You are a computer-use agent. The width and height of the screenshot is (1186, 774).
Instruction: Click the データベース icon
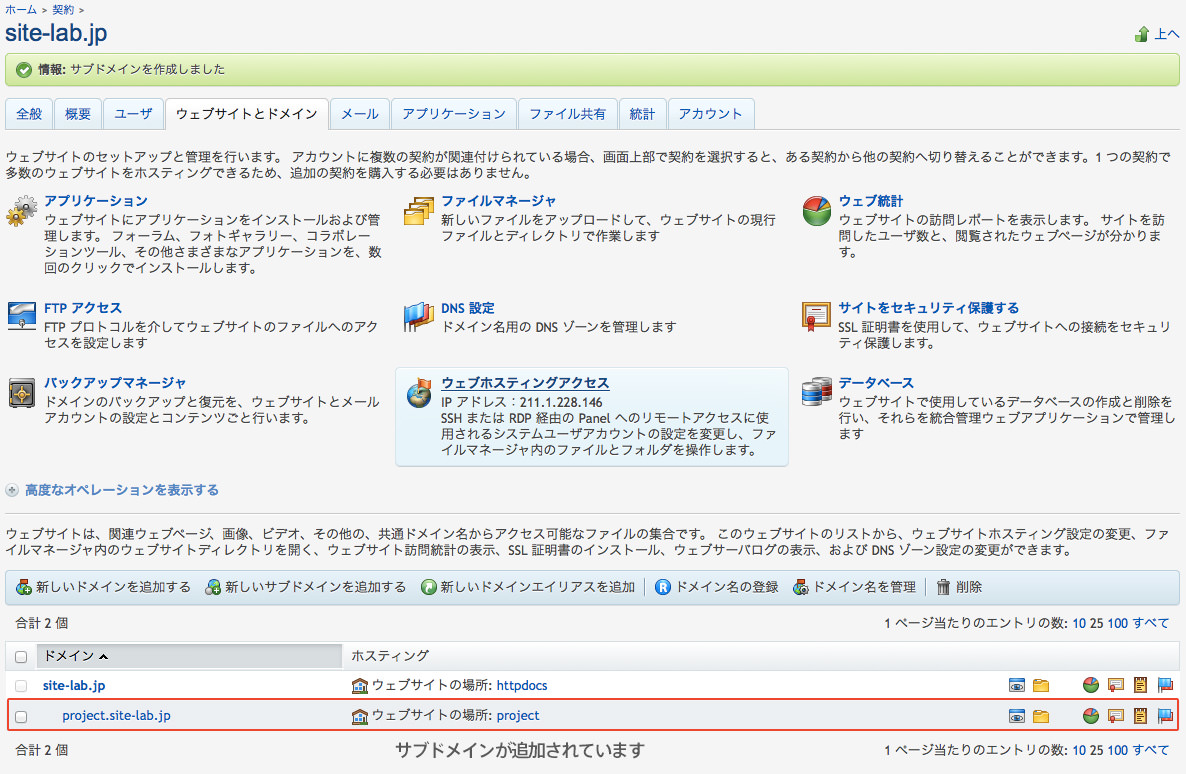817,393
